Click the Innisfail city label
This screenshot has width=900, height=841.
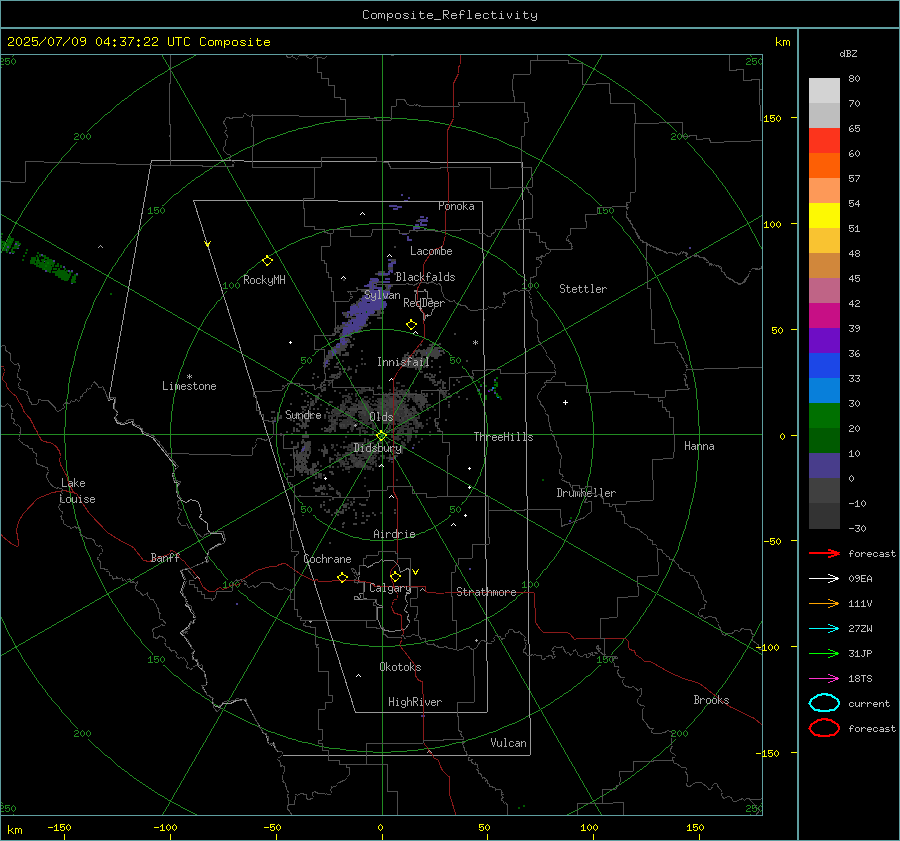click(403, 362)
